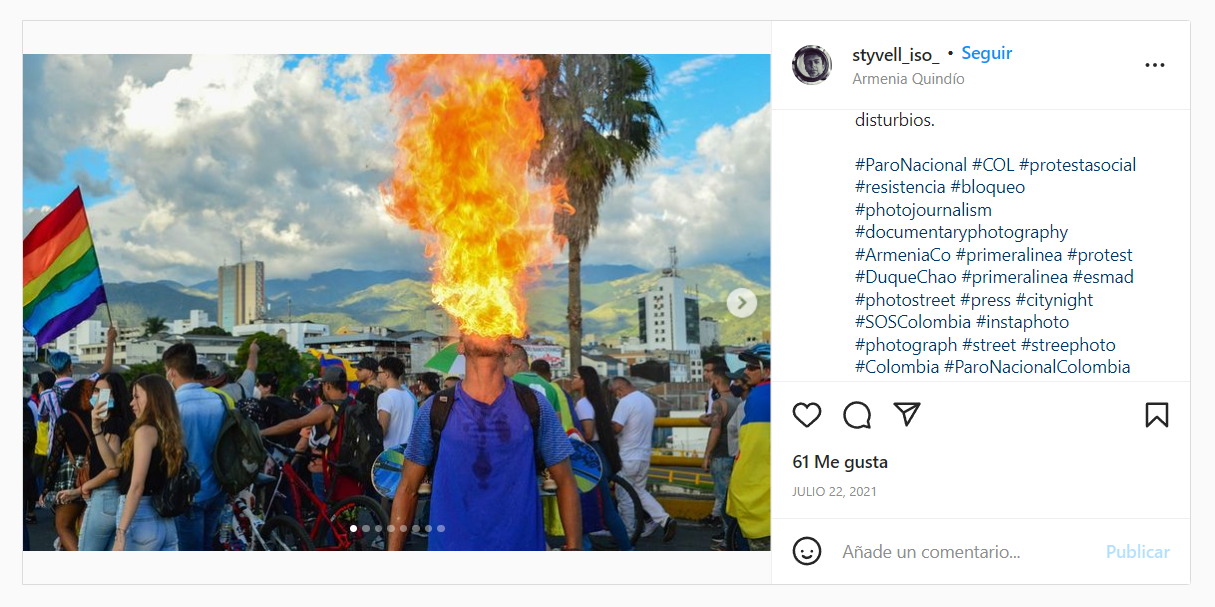Image resolution: width=1215 pixels, height=607 pixels.
Task: Follow the account via Seguir
Action: coord(987,54)
